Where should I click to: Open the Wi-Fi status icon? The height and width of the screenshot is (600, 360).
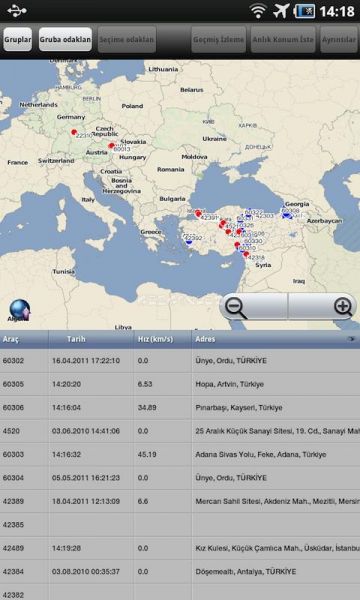(258, 11)
